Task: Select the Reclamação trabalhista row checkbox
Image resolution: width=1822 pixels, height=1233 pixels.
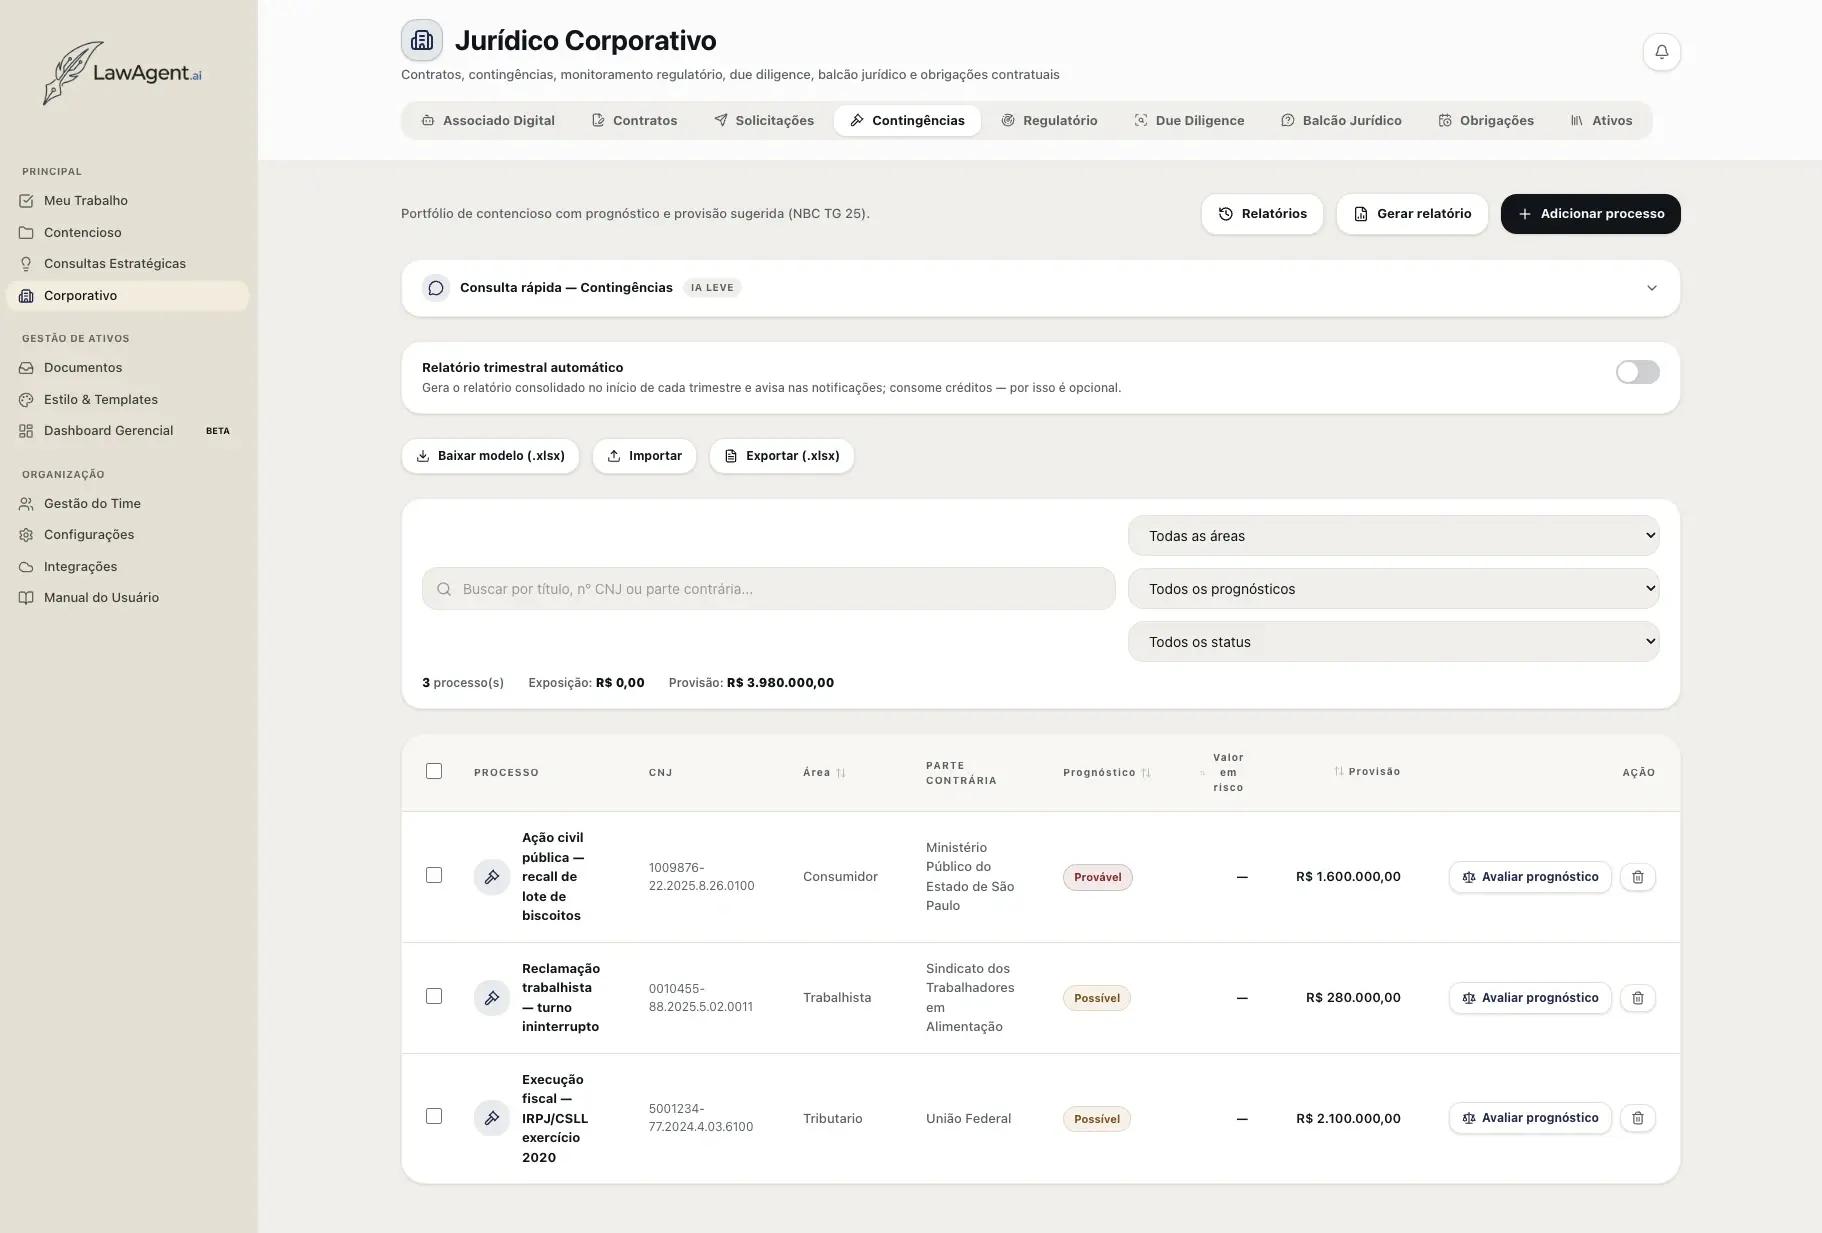Action: pos(434,996)
